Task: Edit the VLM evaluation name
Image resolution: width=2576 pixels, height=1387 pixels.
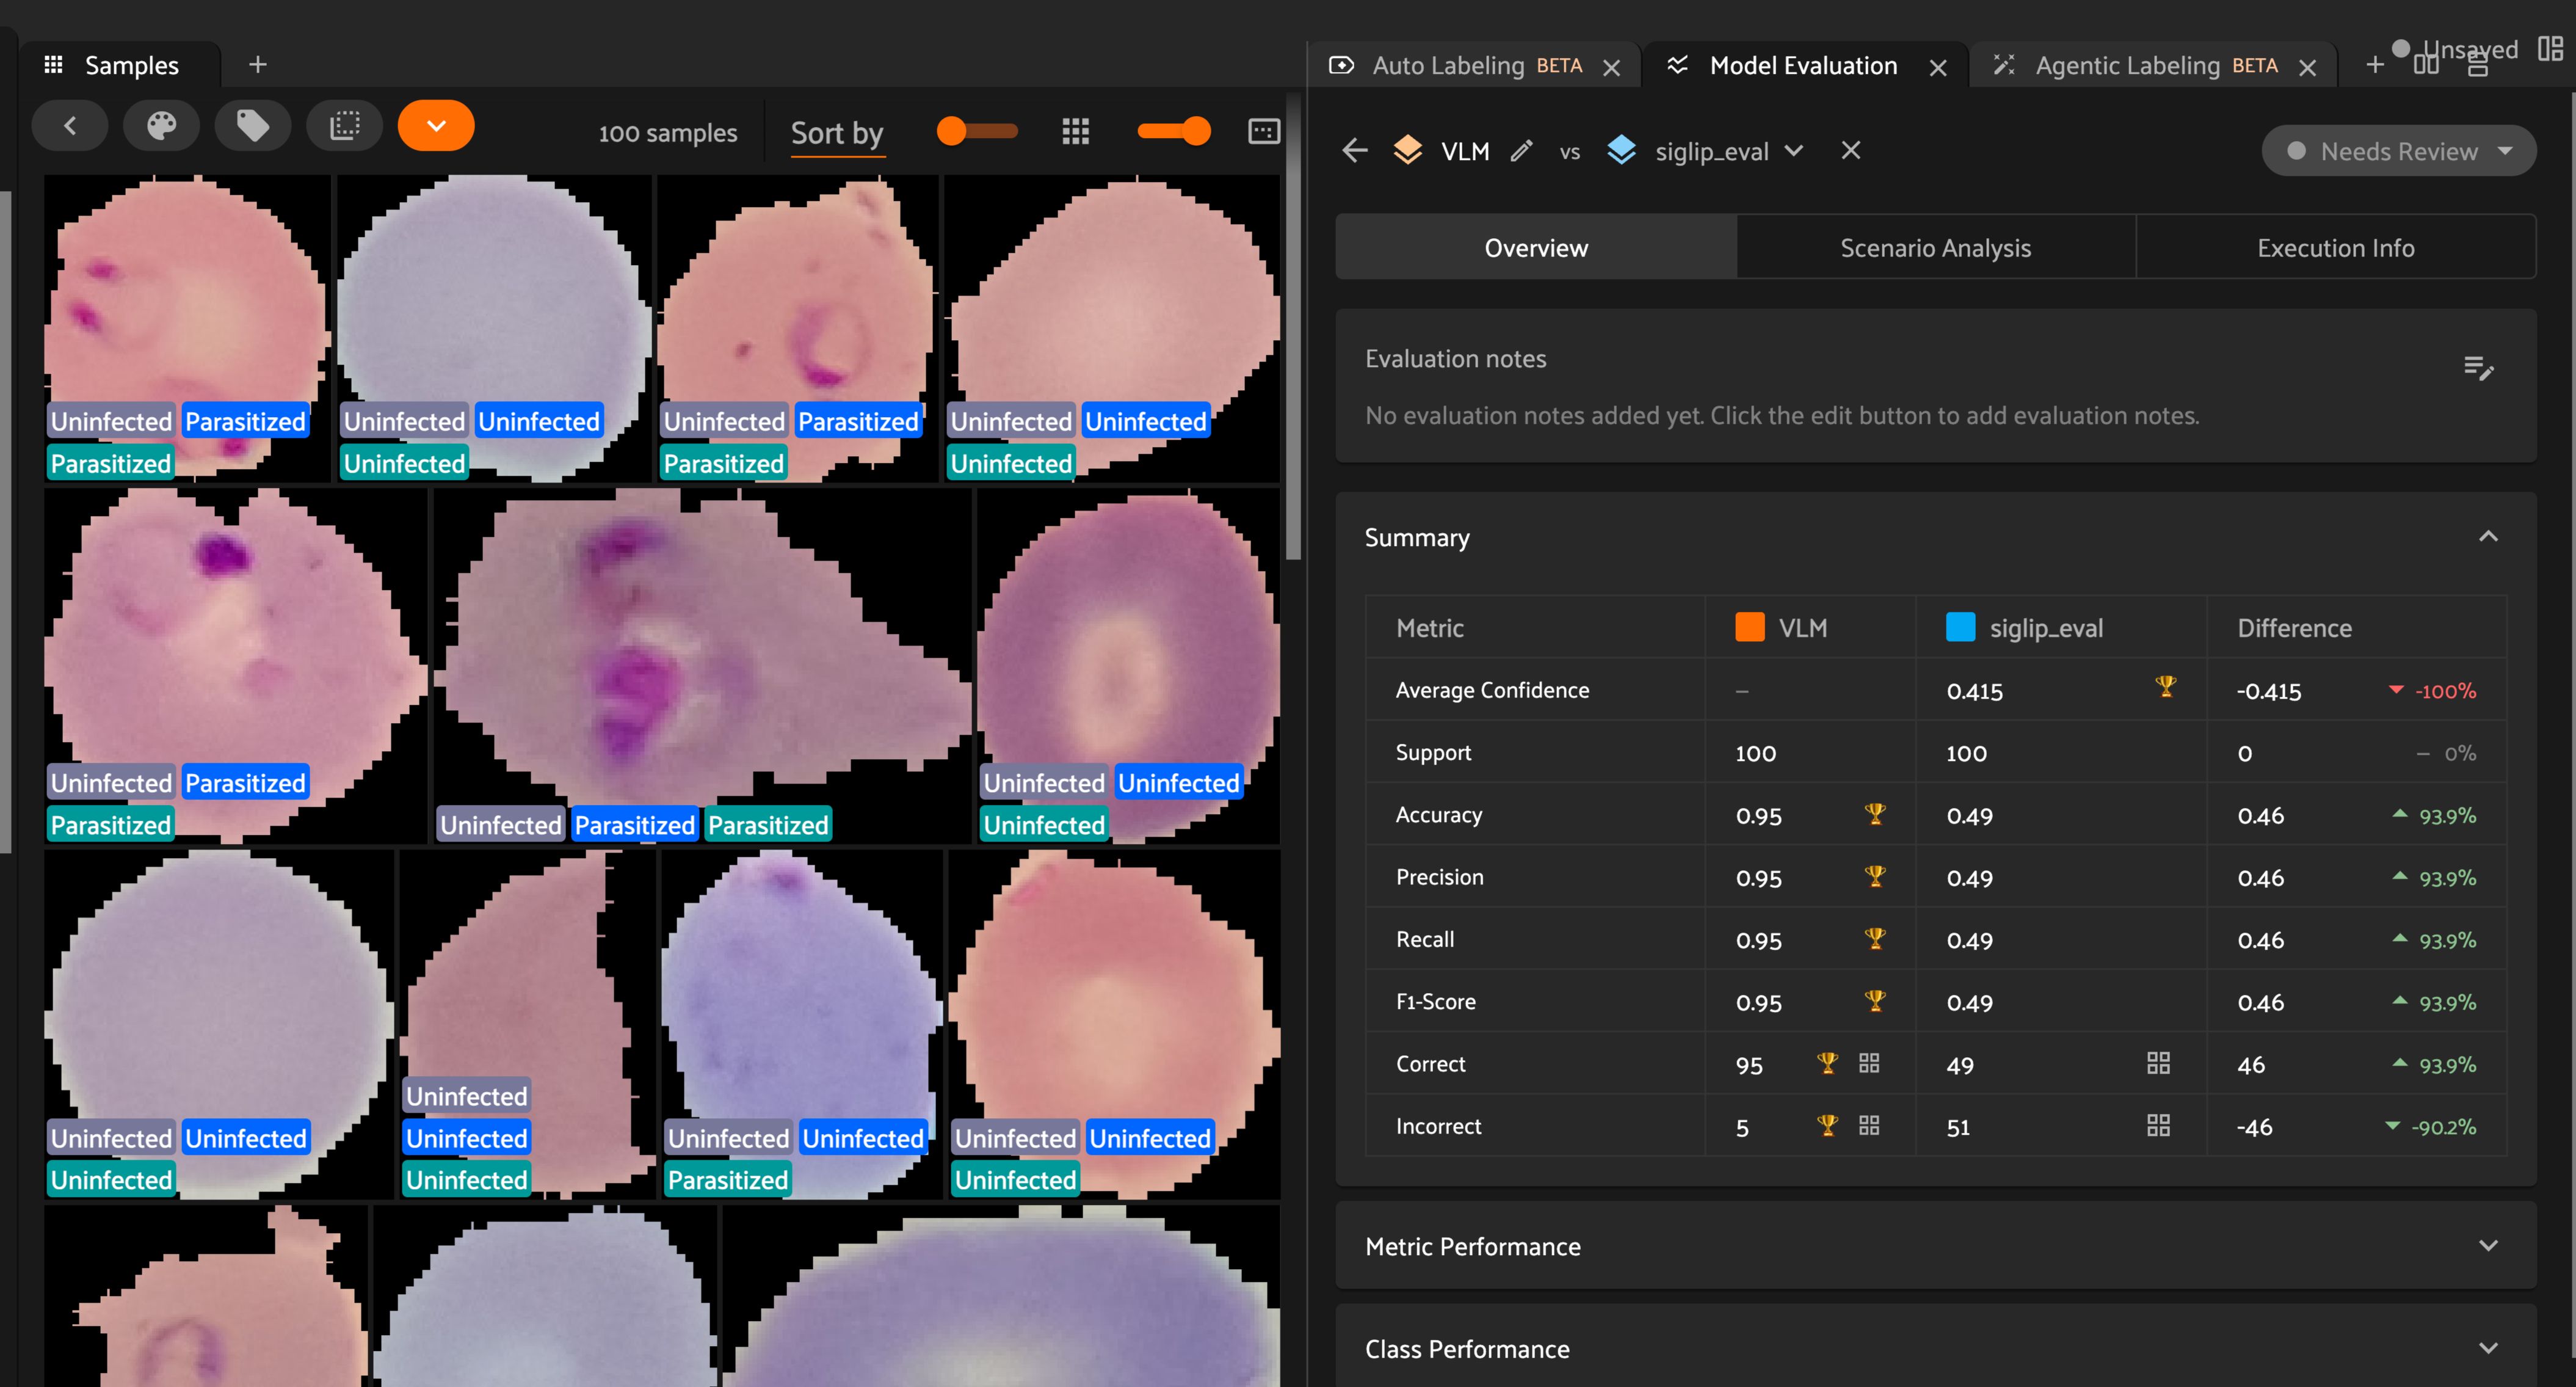Action: [x=1521, y=151]
